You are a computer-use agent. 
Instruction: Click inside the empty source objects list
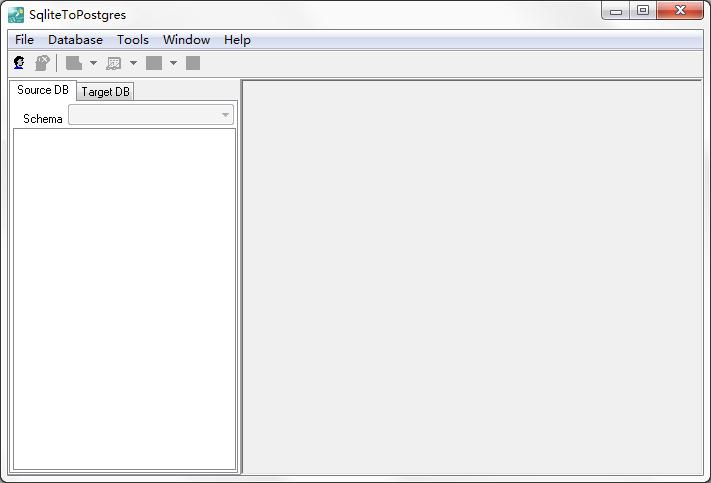pos(125,299)
